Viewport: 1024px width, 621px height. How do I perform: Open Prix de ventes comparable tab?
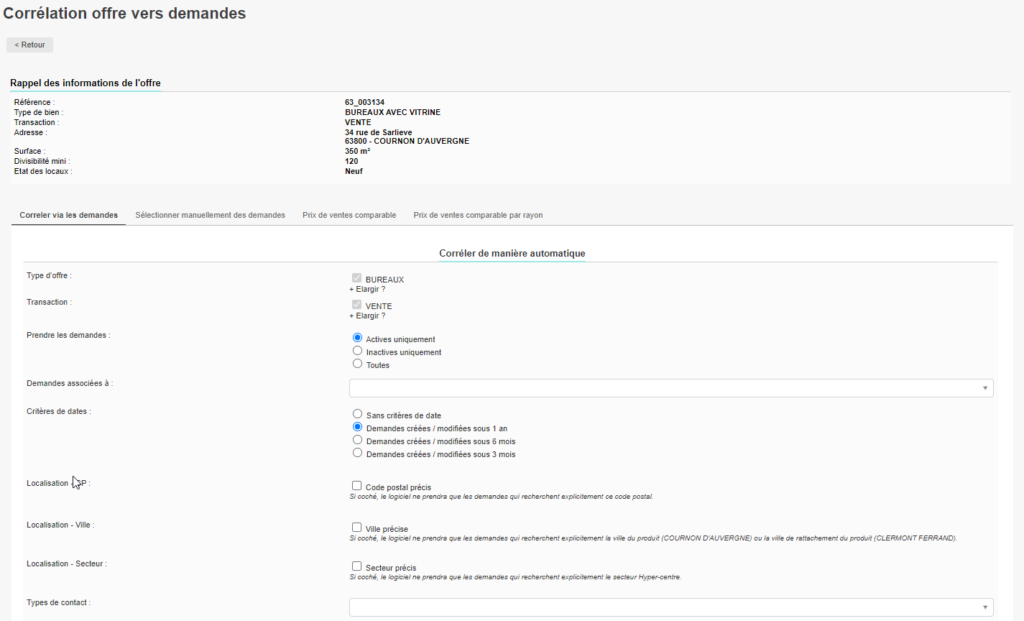coord(349,215)
